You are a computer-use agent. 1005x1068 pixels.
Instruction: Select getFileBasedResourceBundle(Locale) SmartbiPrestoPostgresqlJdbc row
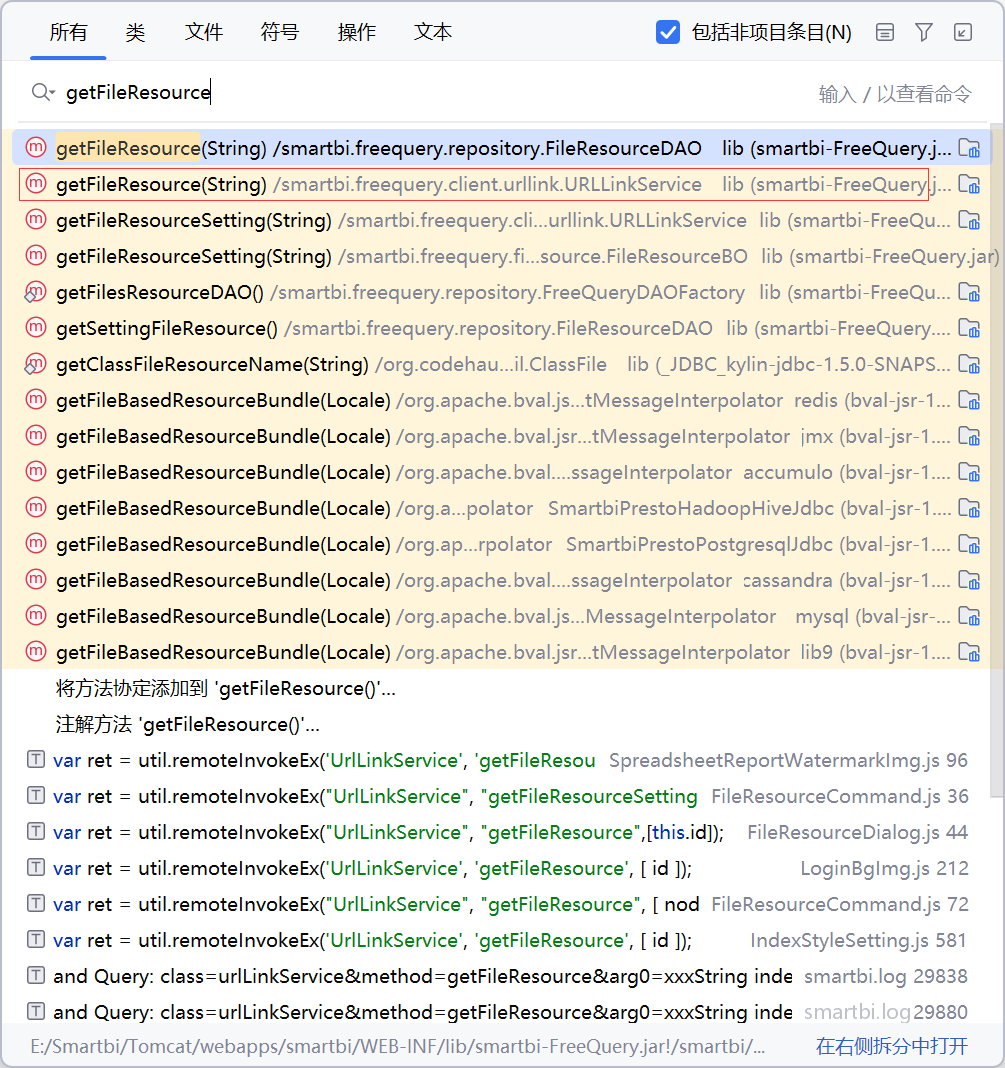coord(500,544)
